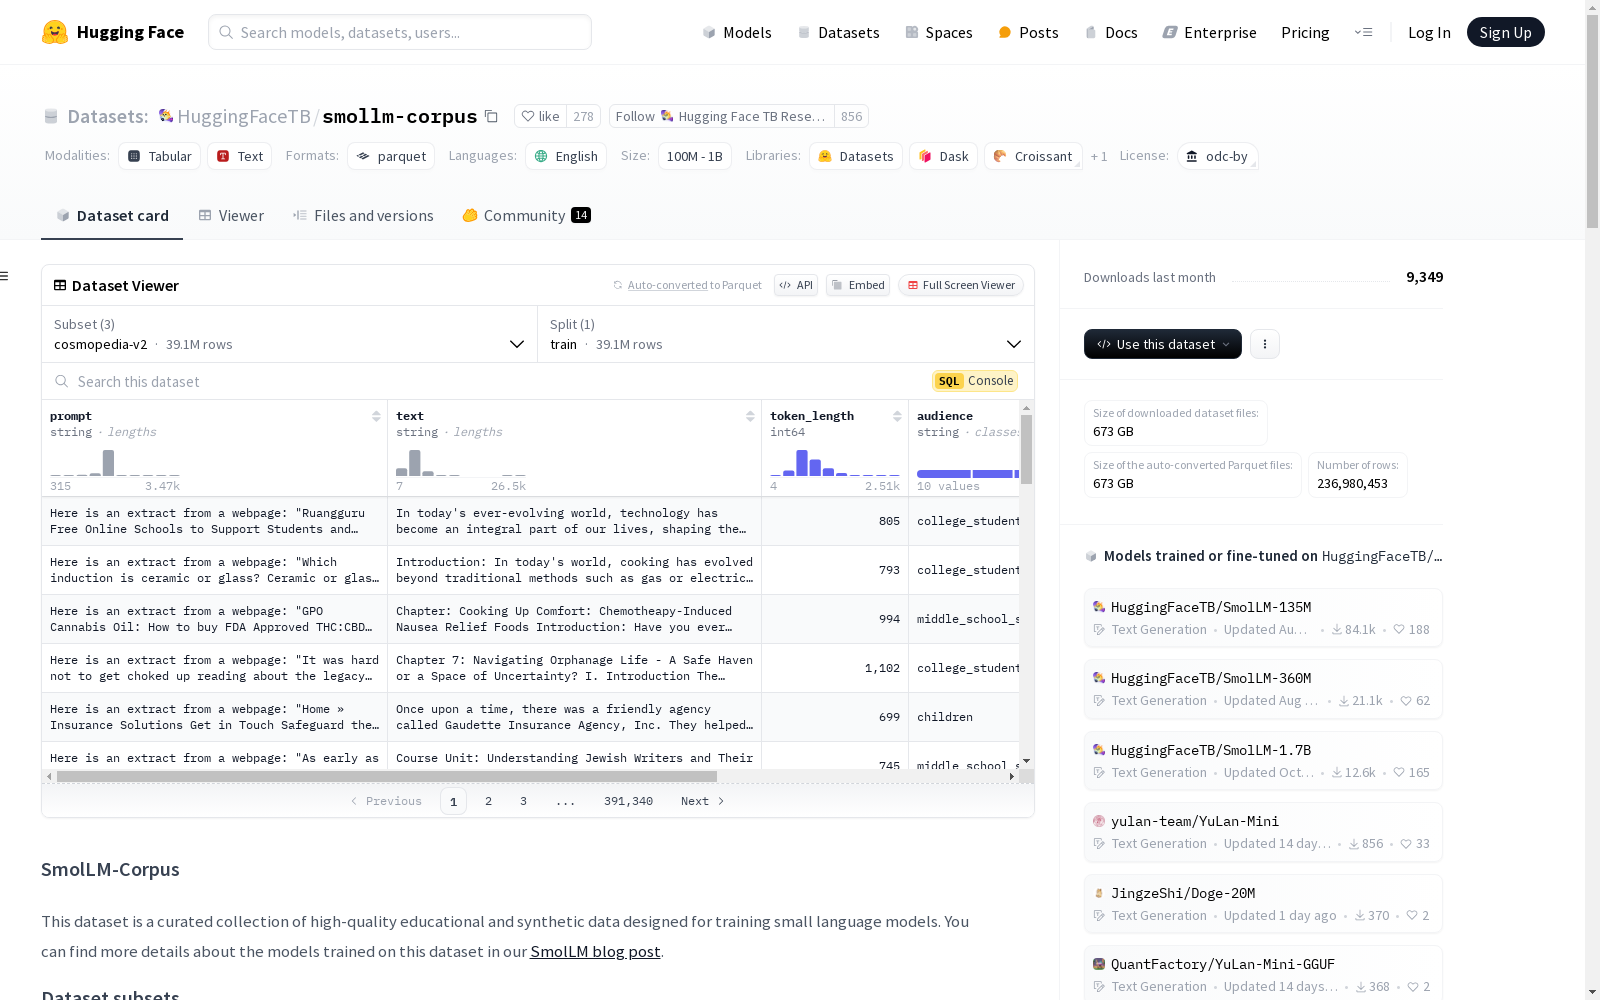Switch to the Viewer tab
The height and width of the screenshot is (1000, 1600).
point(231,216)
